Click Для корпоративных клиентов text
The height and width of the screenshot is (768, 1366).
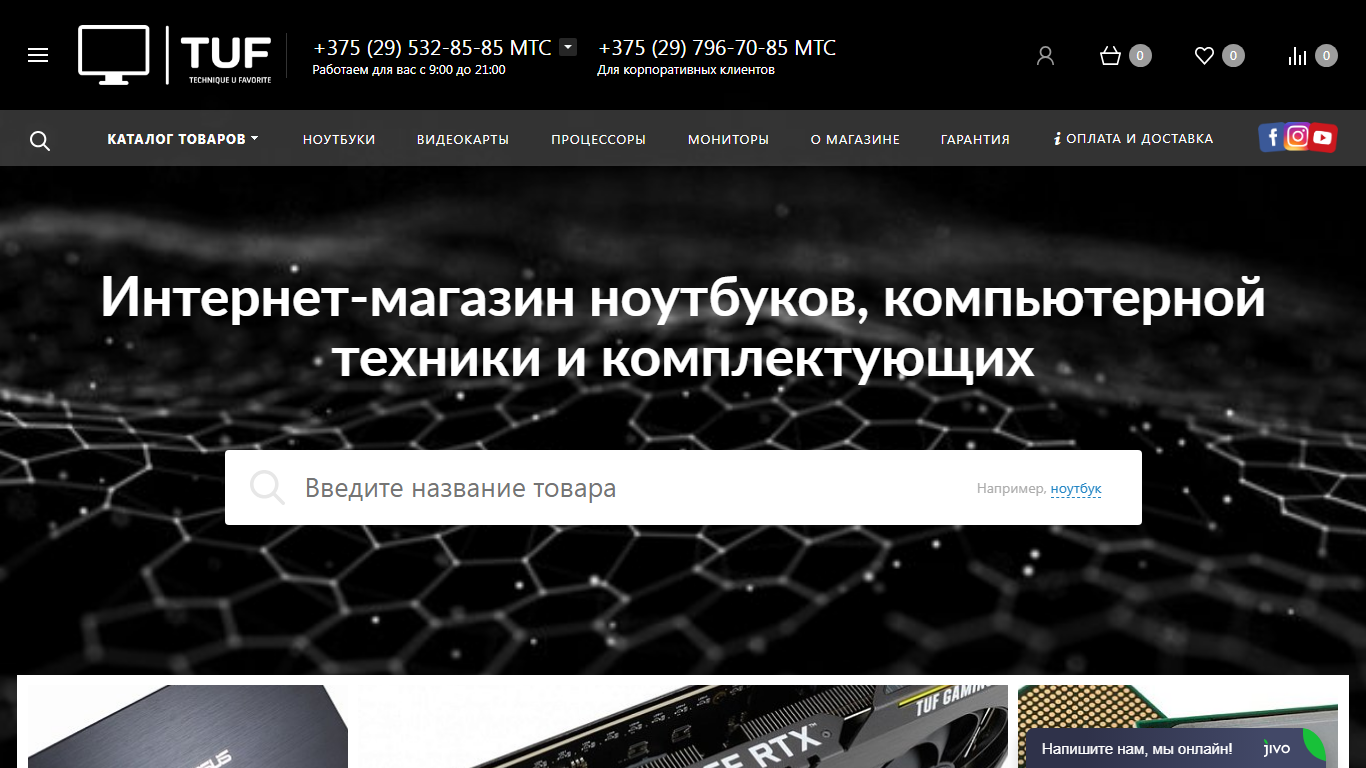click(x=686, y=70)
